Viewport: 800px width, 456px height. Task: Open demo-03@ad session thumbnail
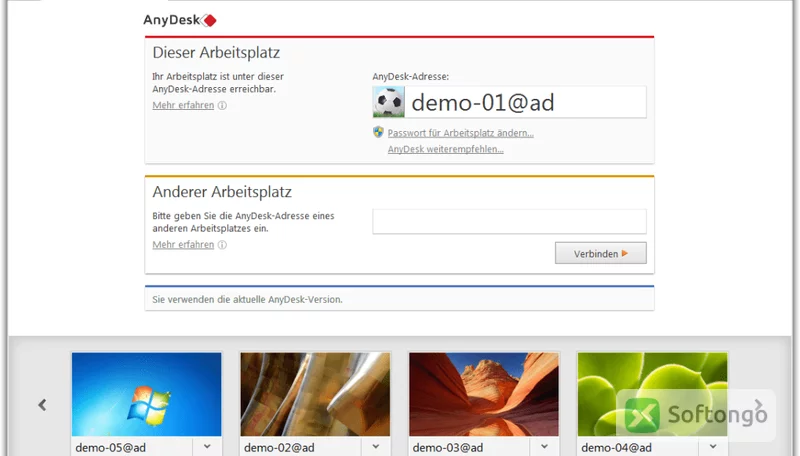[x=484, y=394]
